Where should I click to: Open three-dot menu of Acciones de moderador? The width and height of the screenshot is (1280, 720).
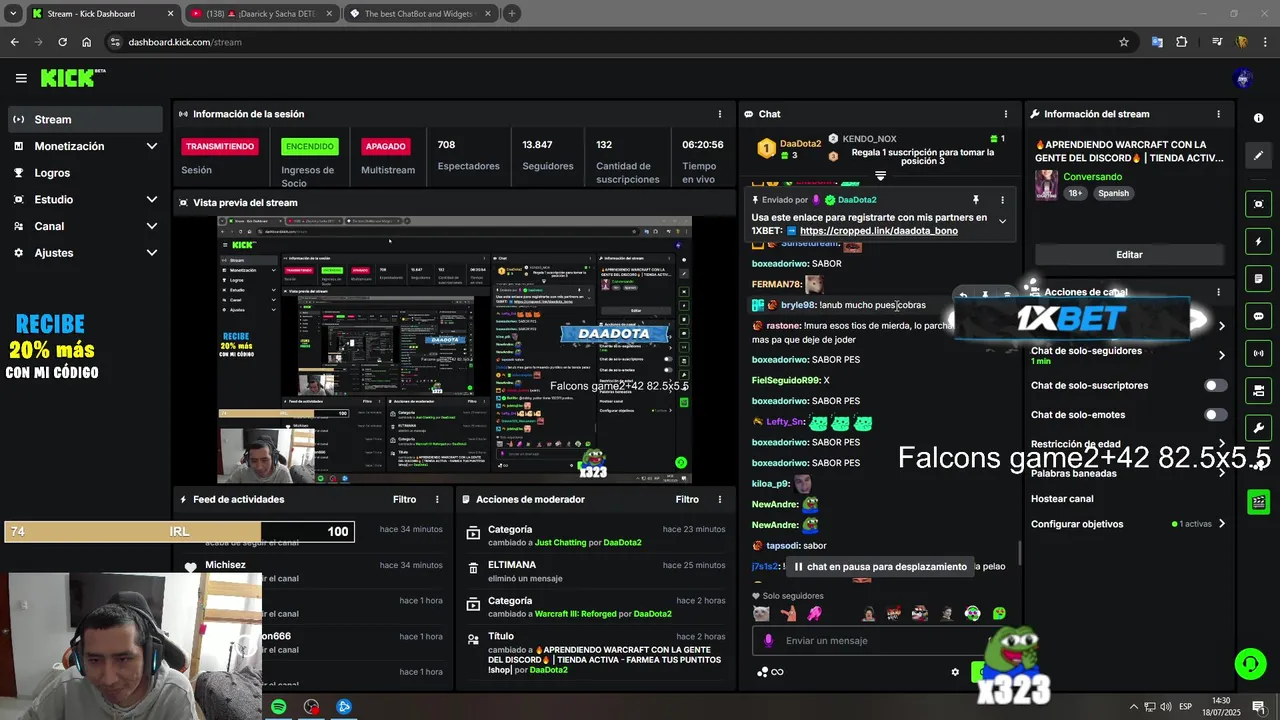pyautogui.click(x=720, y=499)
